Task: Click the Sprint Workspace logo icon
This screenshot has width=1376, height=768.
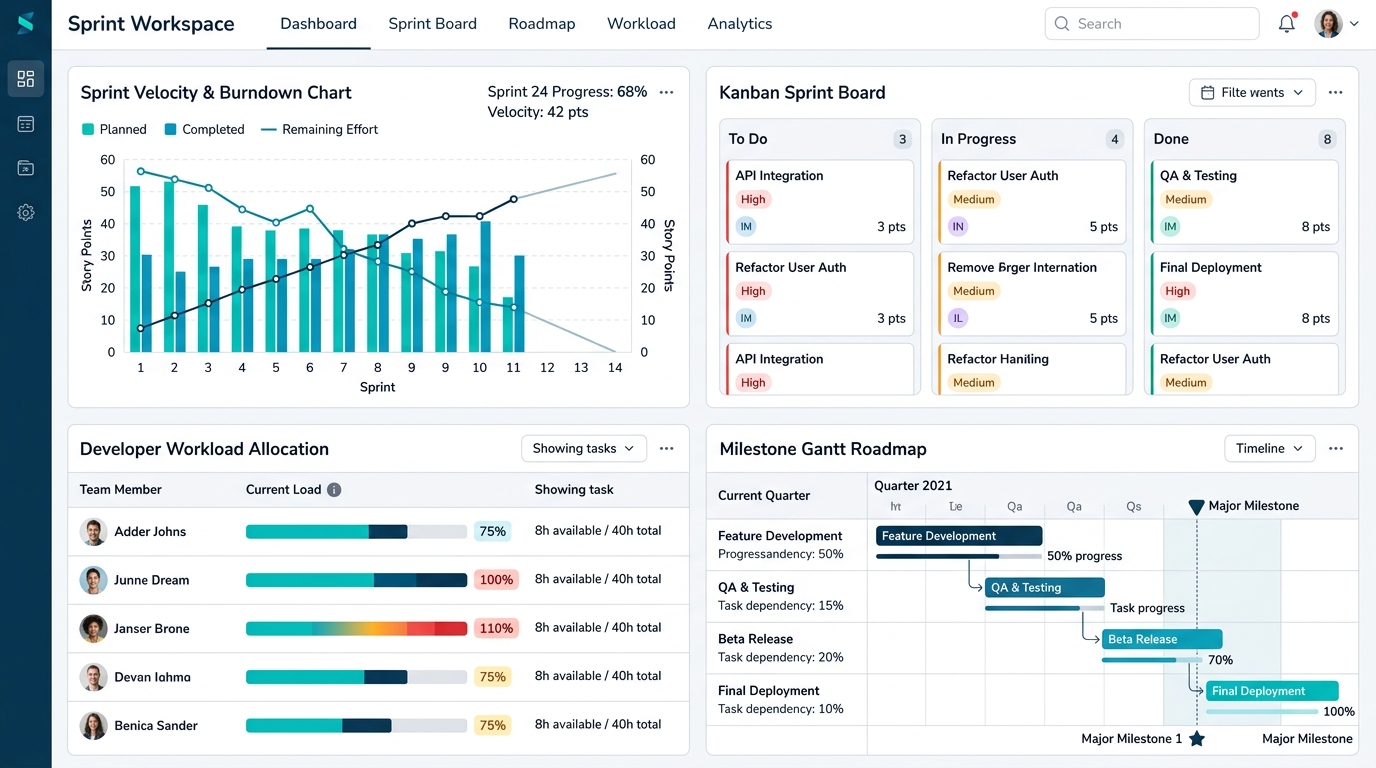Action: [x=25, y=23]
